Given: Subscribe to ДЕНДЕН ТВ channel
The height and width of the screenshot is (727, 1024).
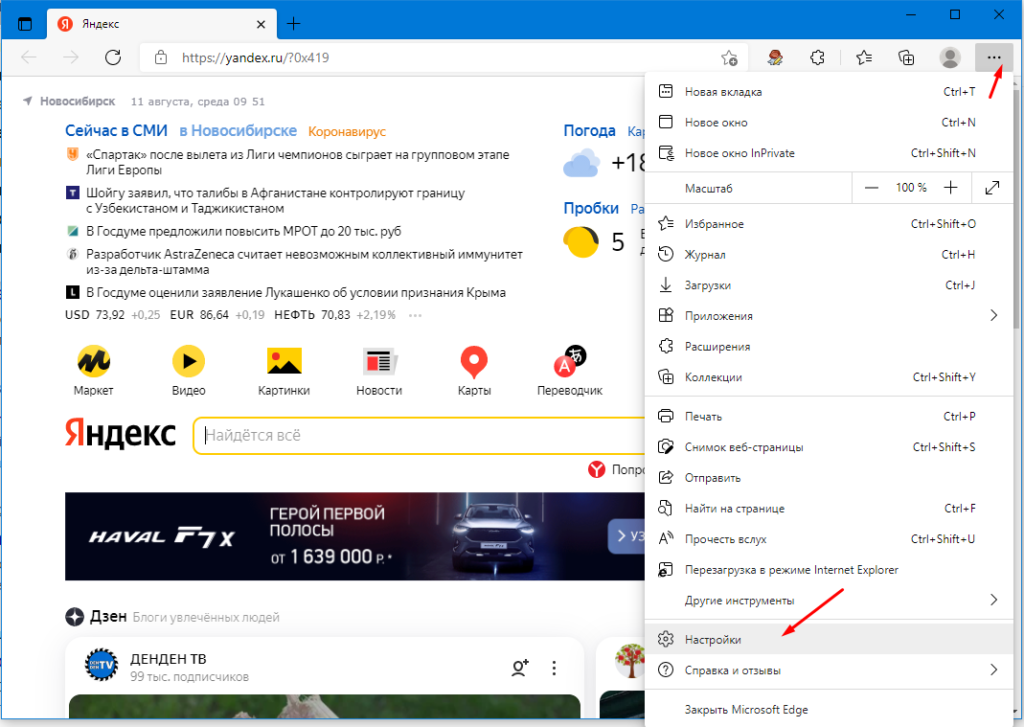Looking at the screenshot, I should [519, 668].
